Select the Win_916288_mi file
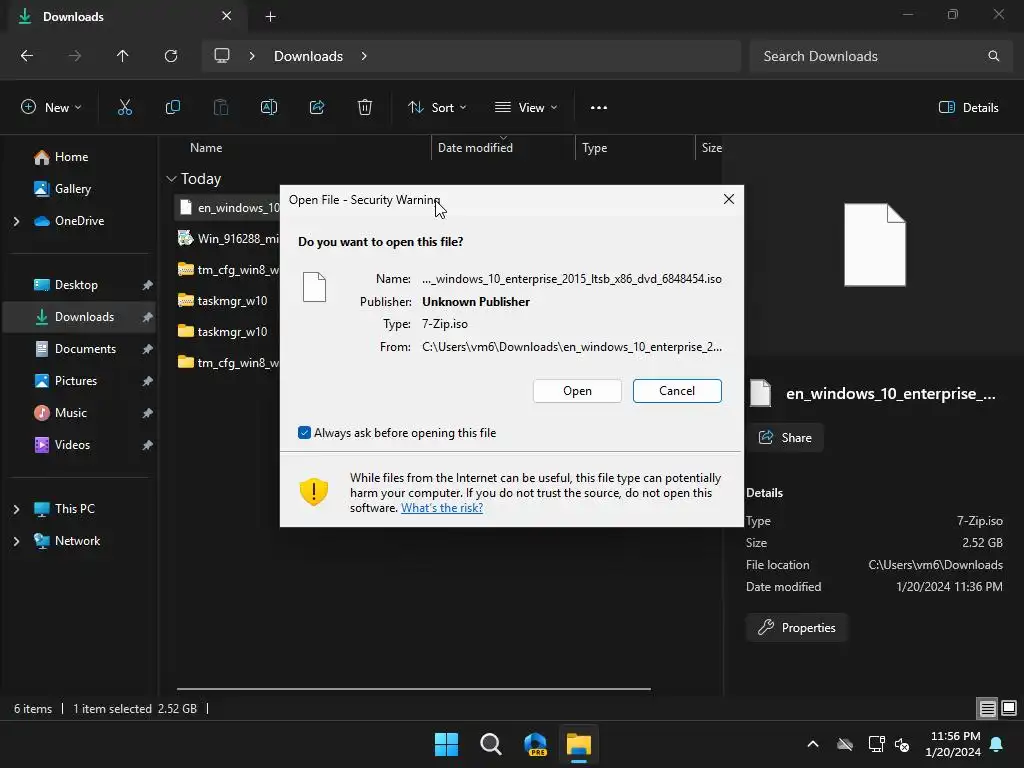1024x768 pixels. pos(228,238)
